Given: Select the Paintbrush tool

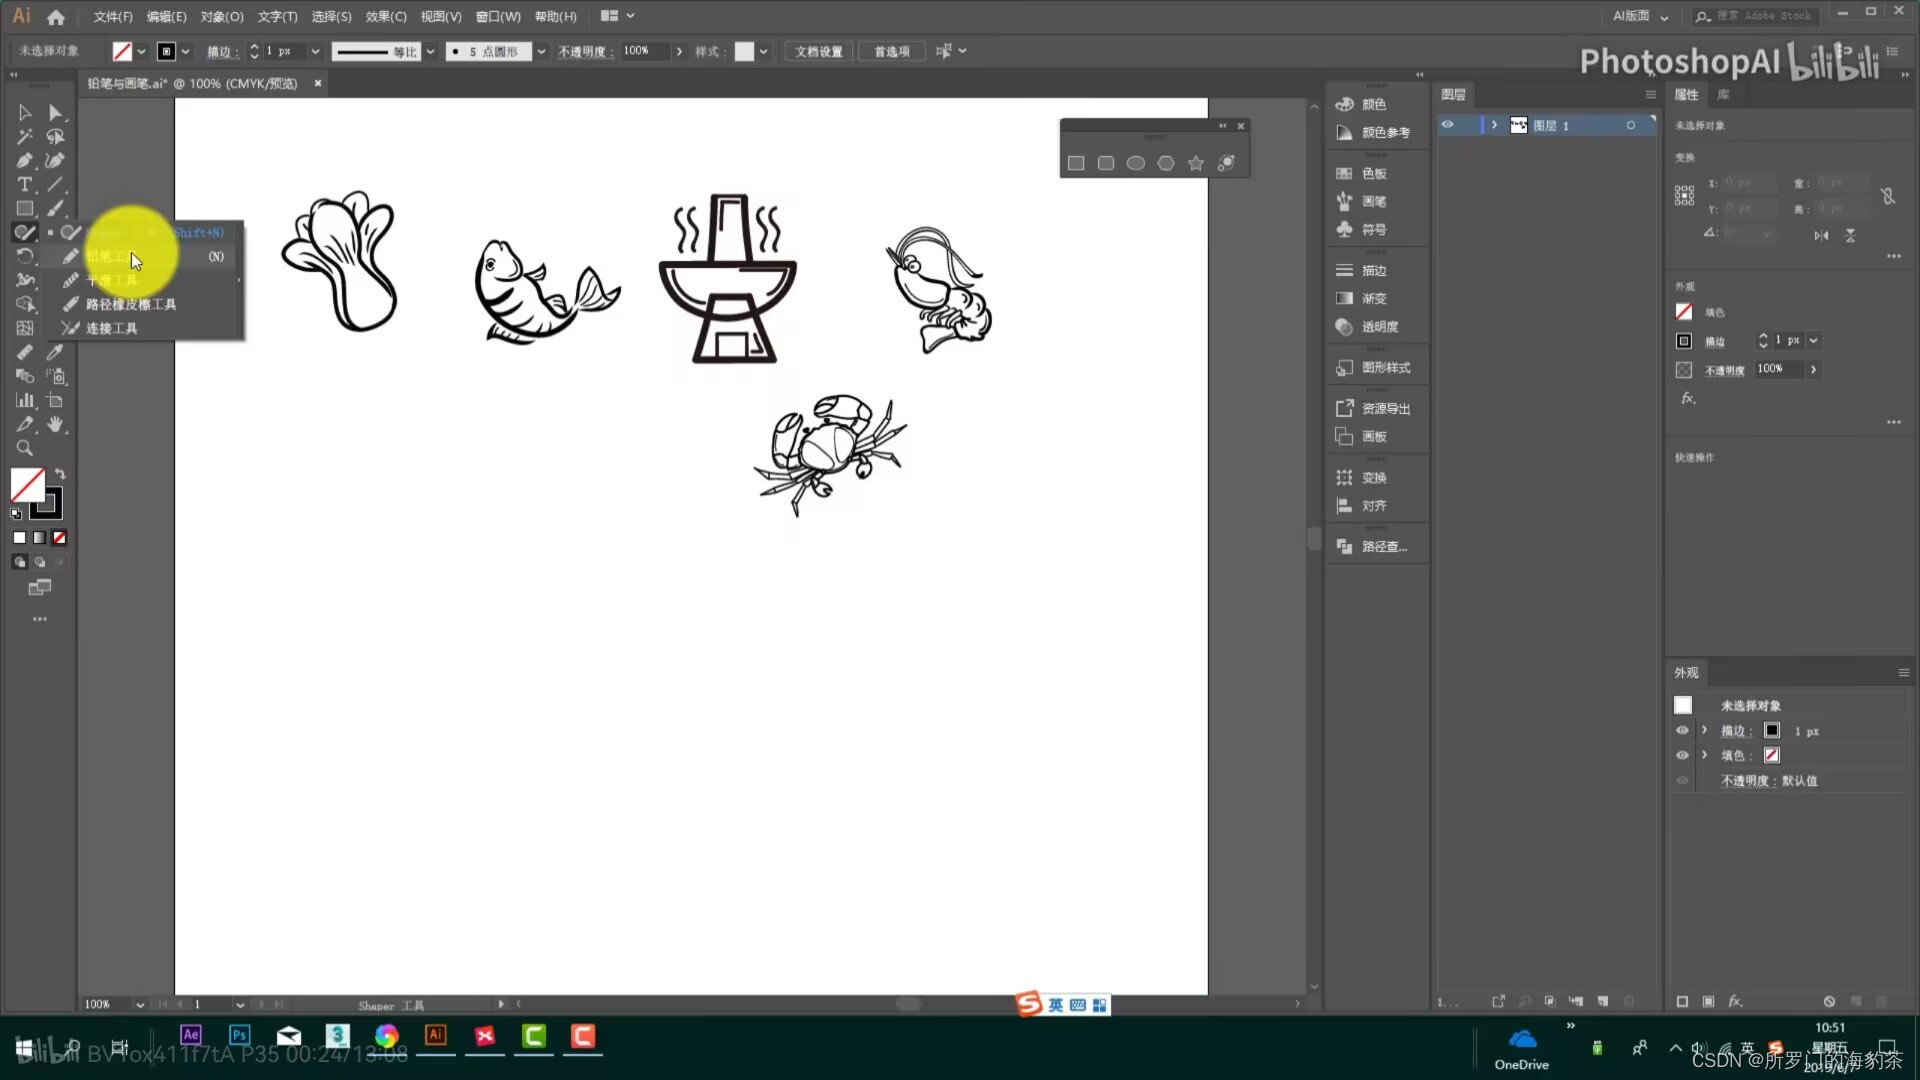Looking at the screenshot, I should [55, 209].
